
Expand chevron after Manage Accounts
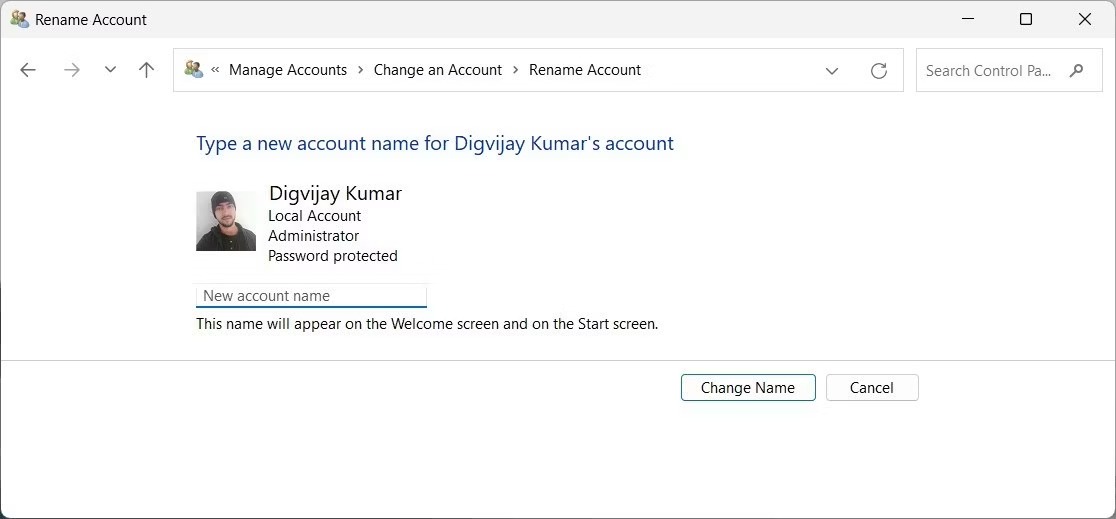click(360, 70)
